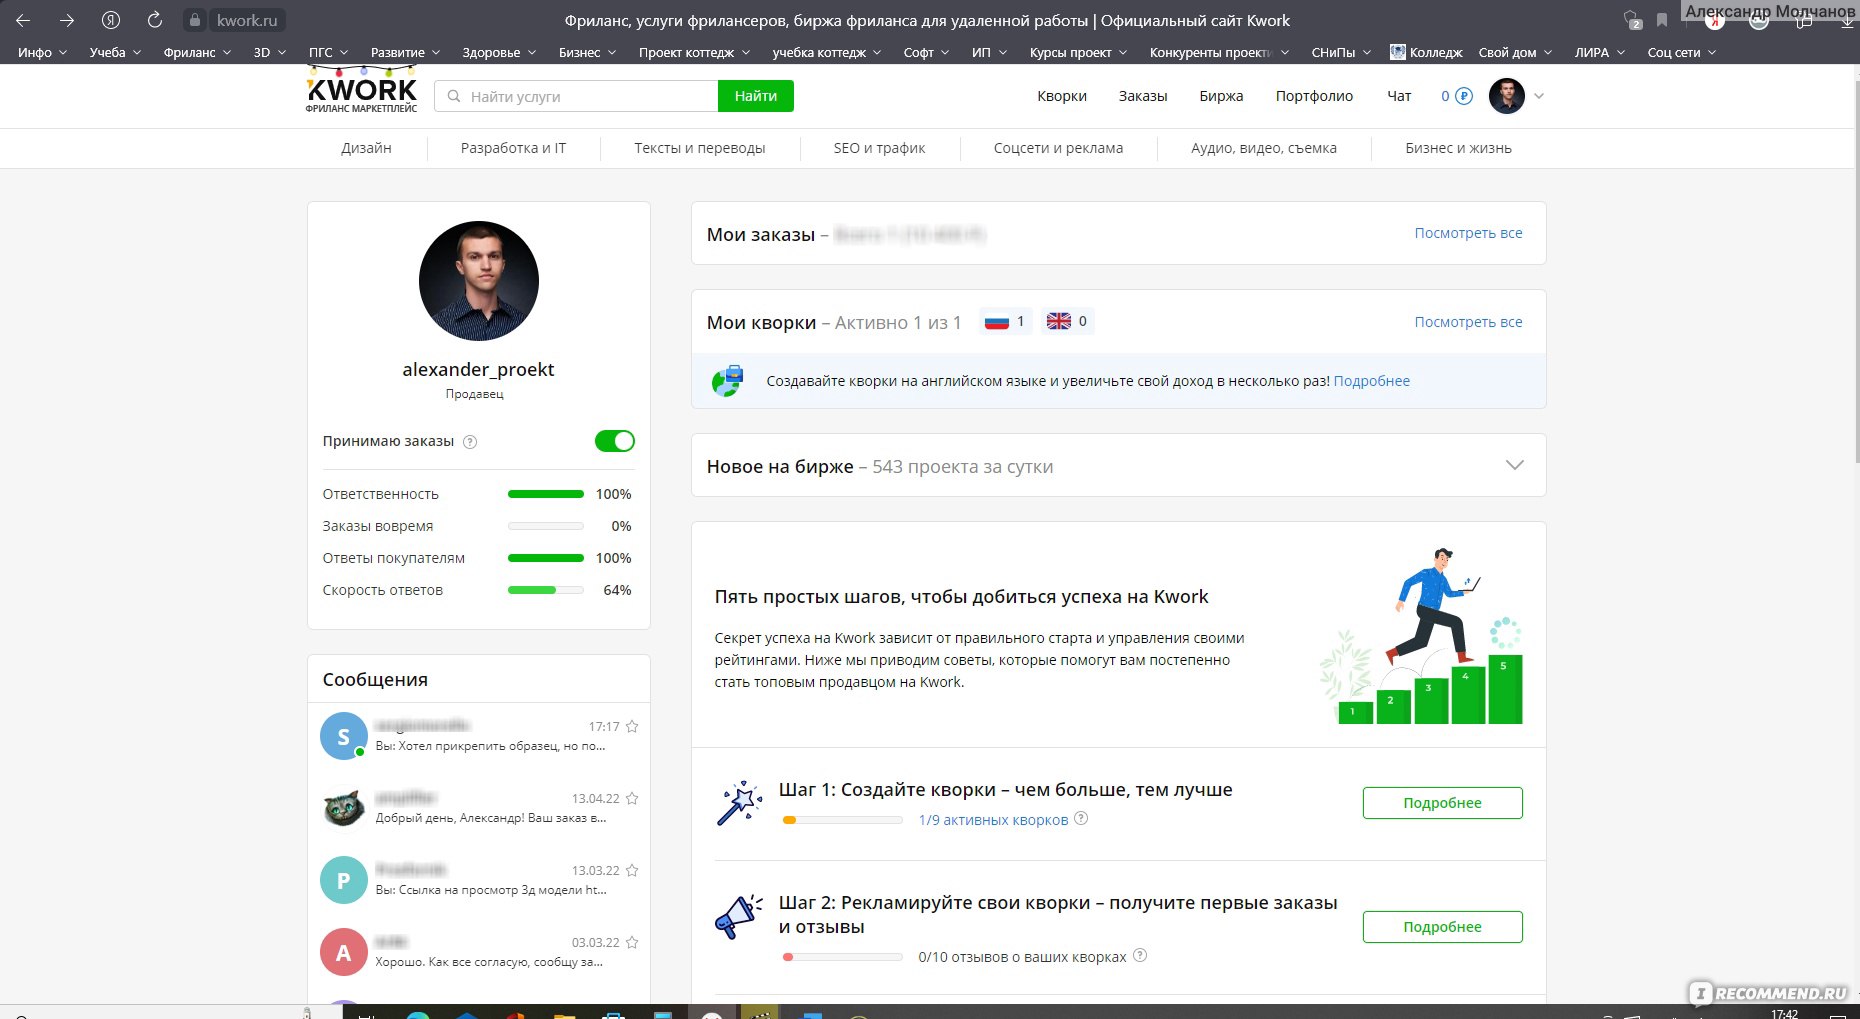1860x1019 pixels.
Task: Click the Ответственность progress bar
Action: pyautogui.click(x=546, y=494)
